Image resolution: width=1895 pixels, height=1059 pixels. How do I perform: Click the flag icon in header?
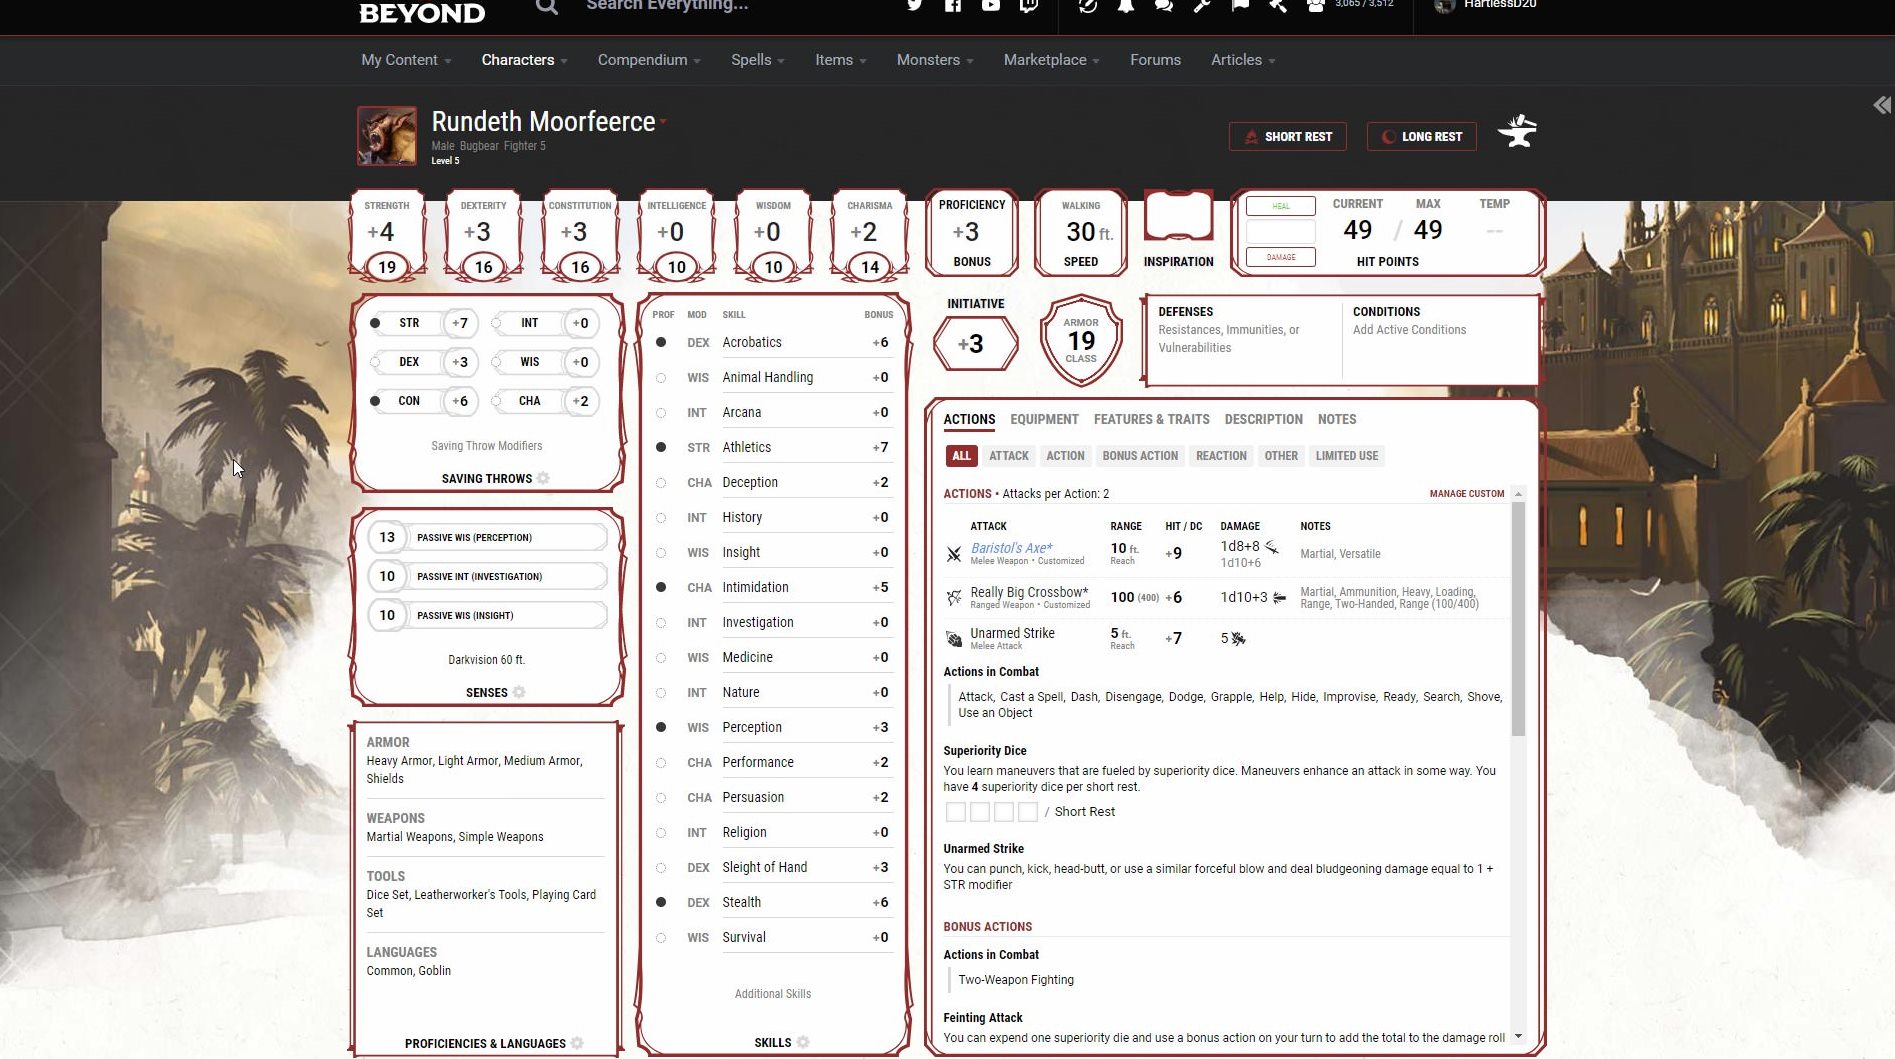(x=1240, y=5)
